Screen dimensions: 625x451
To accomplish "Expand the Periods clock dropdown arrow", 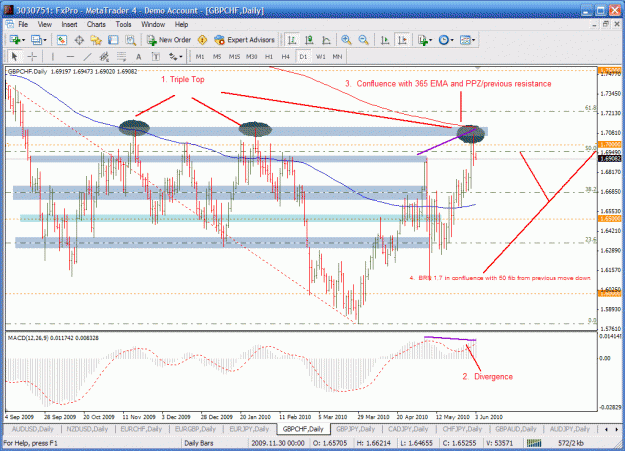I will [452, 40].
